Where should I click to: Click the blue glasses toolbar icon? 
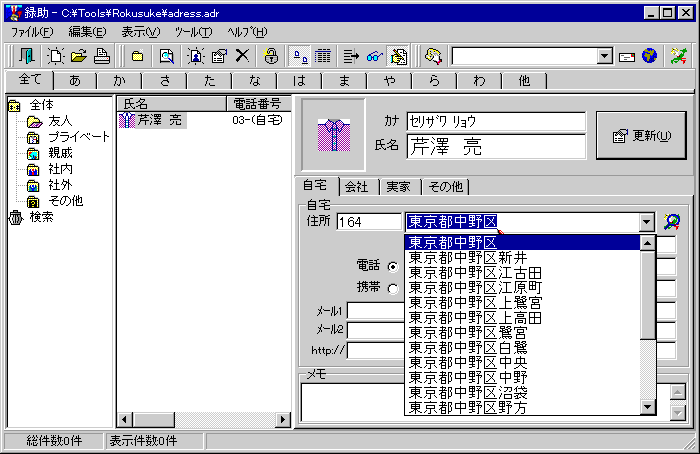(x=374, y=56)
